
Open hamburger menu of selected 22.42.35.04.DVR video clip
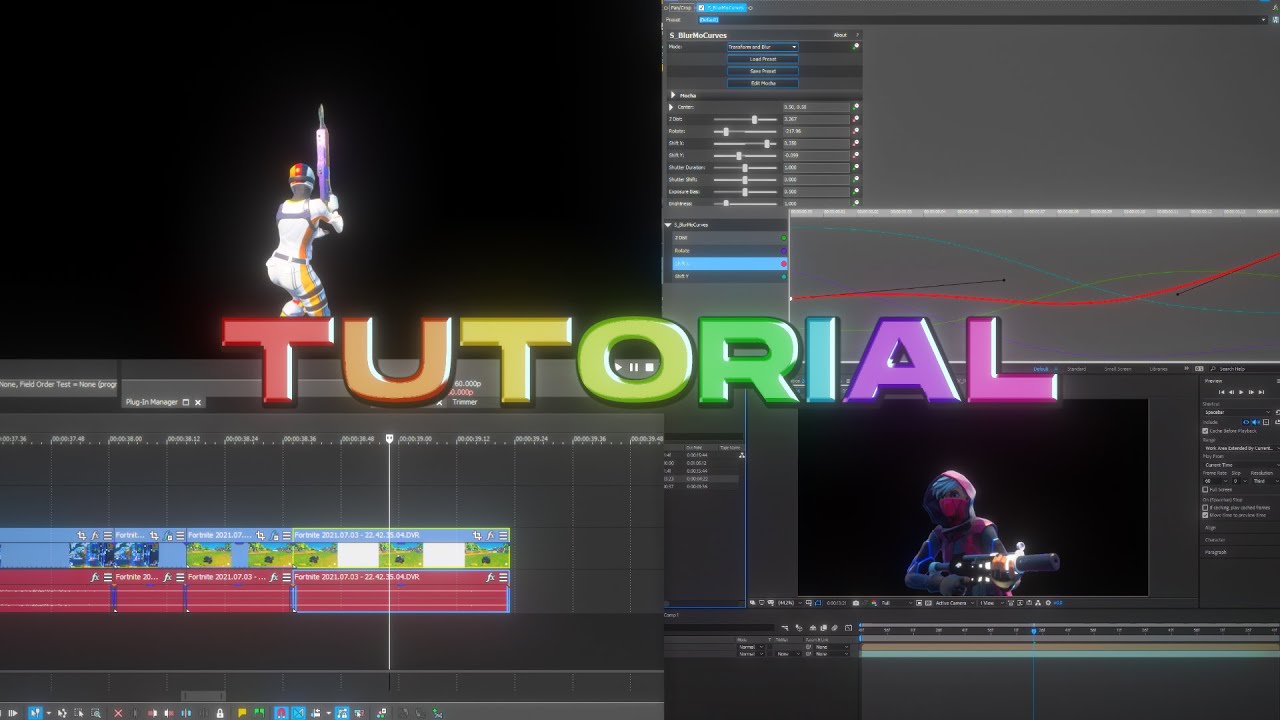(x=503, y=536)
